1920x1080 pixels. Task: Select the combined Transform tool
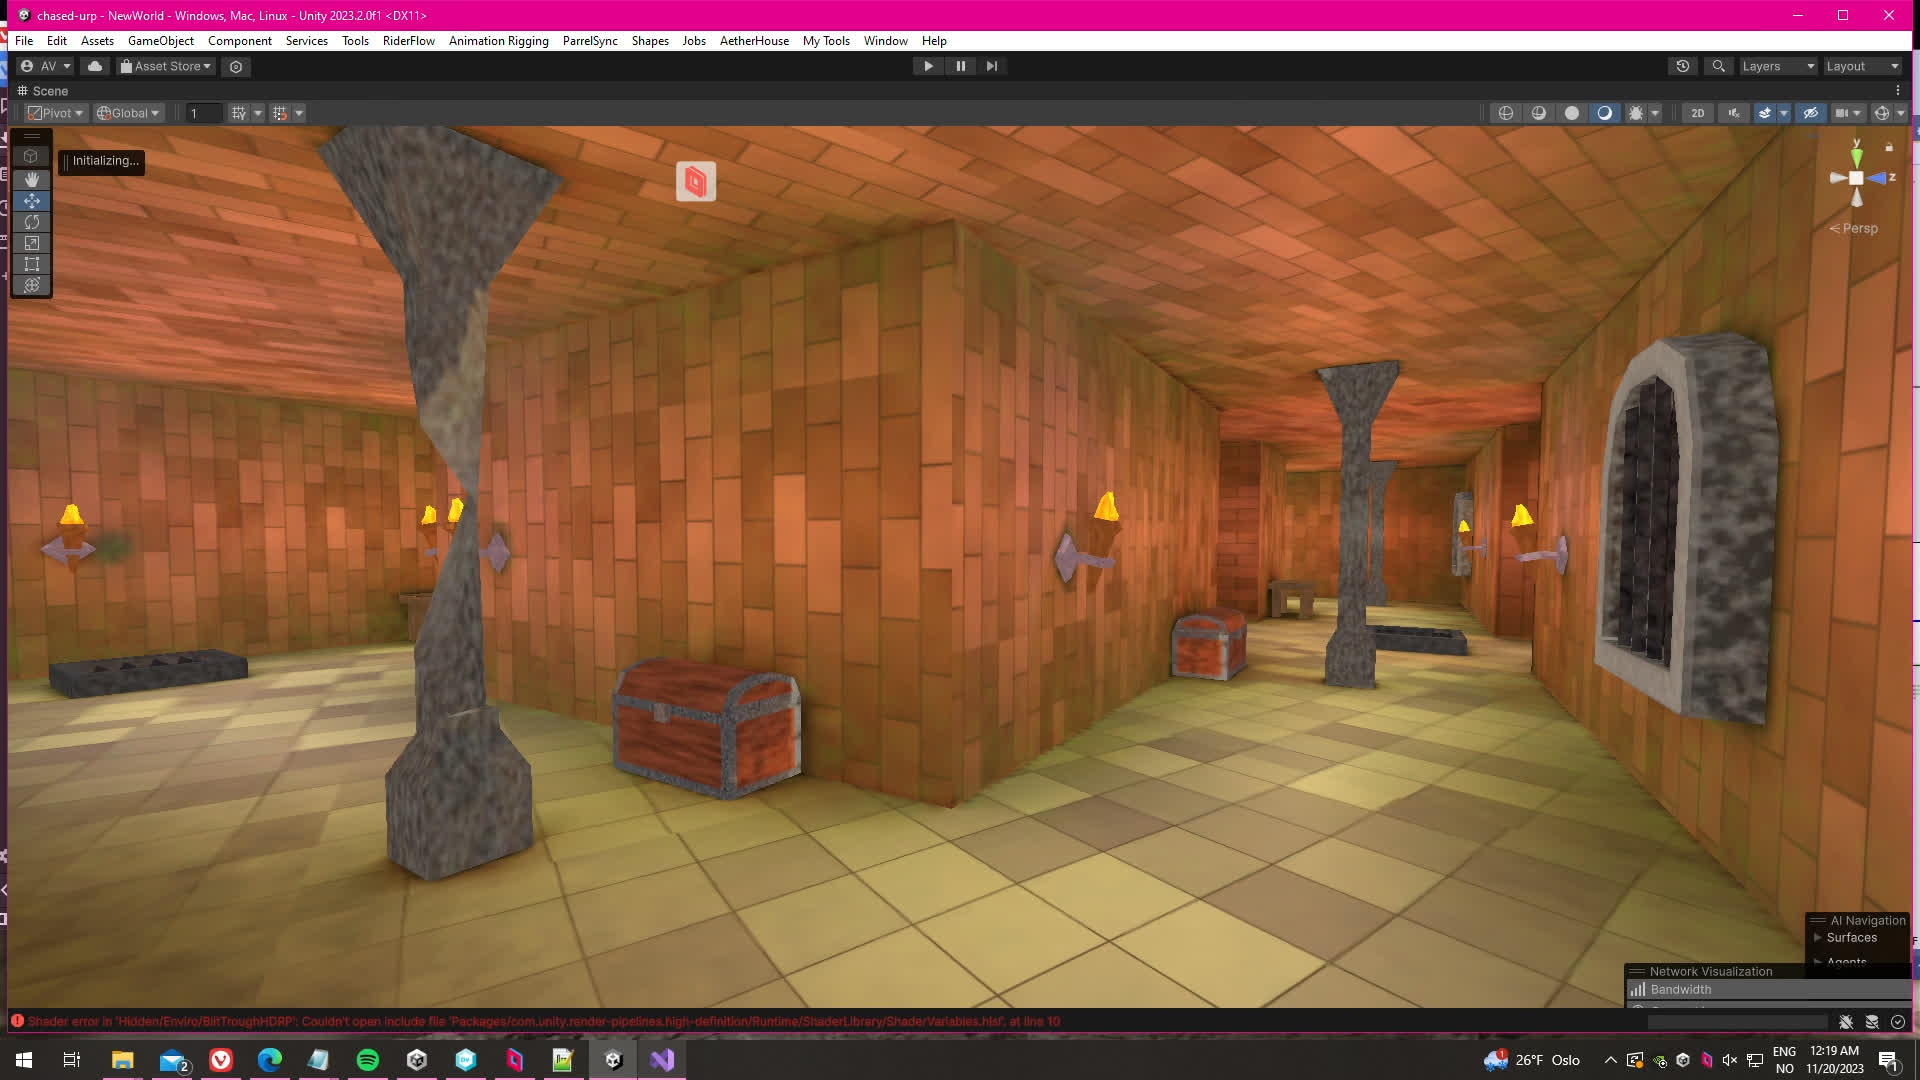point(31,285)
